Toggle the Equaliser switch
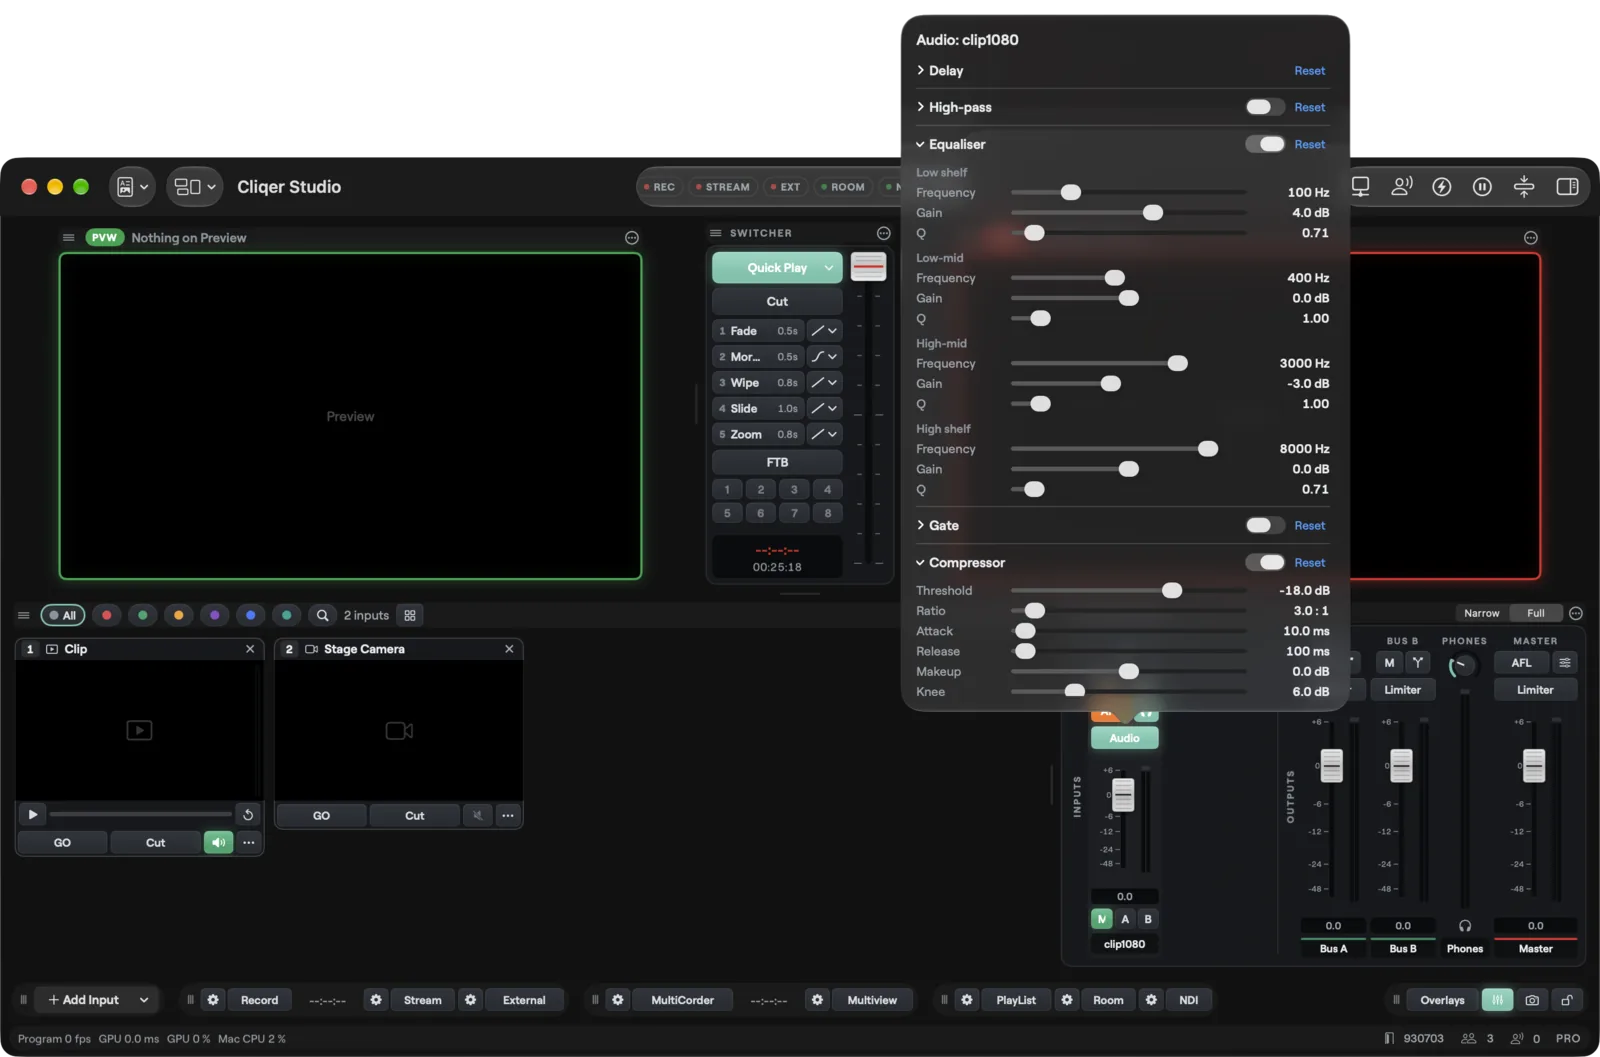The width and height of the screenshot is (1600, 1057). 1265,144
